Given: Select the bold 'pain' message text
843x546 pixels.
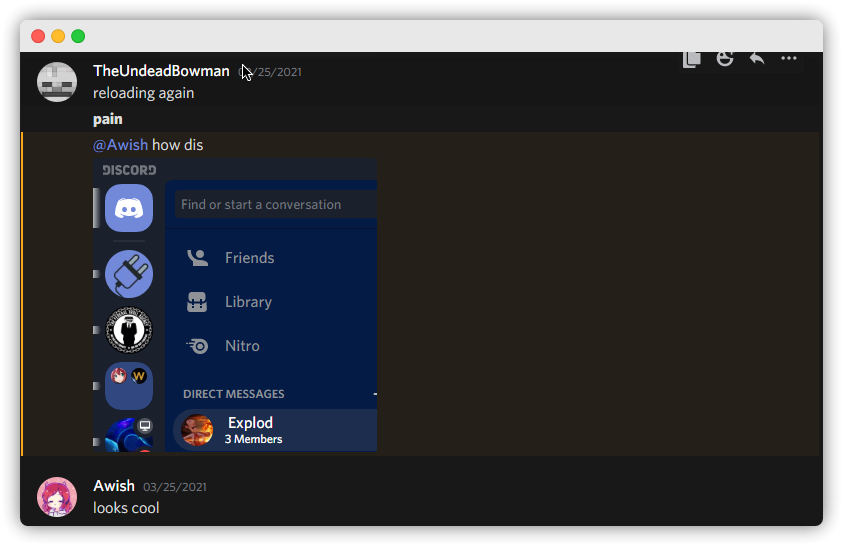Looking at the screenshot, I should click(108, 119).
